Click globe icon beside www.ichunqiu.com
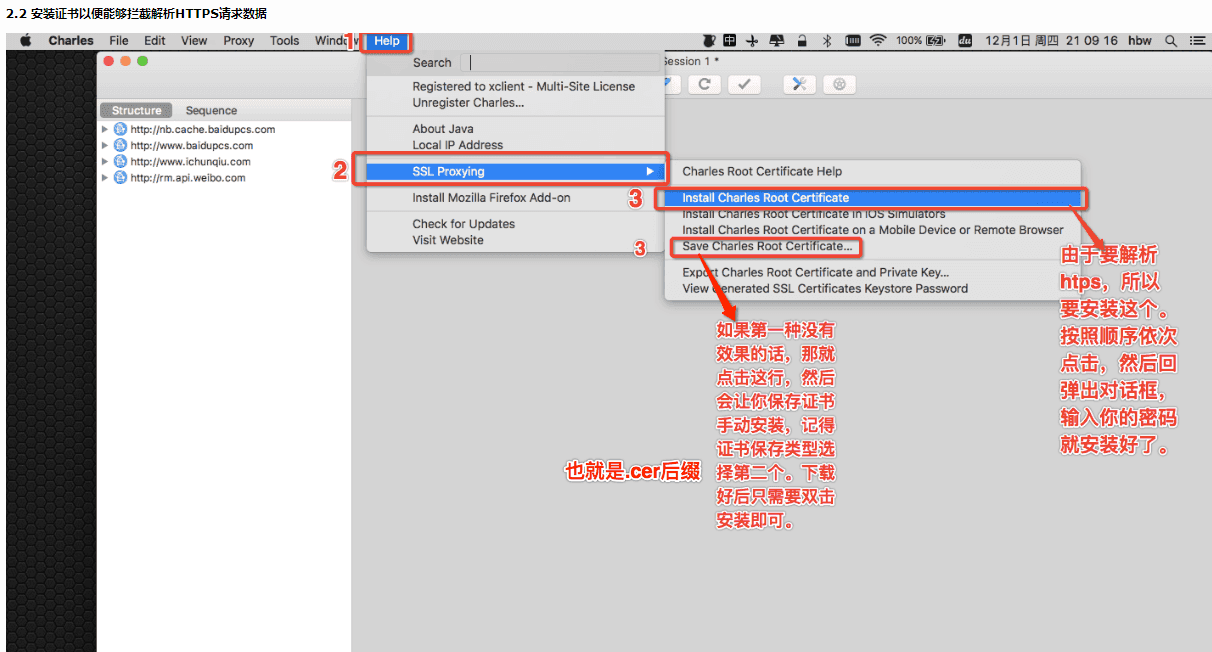Image resolution: width=1212 pixels, height=652 pixels. coord(120,161)
